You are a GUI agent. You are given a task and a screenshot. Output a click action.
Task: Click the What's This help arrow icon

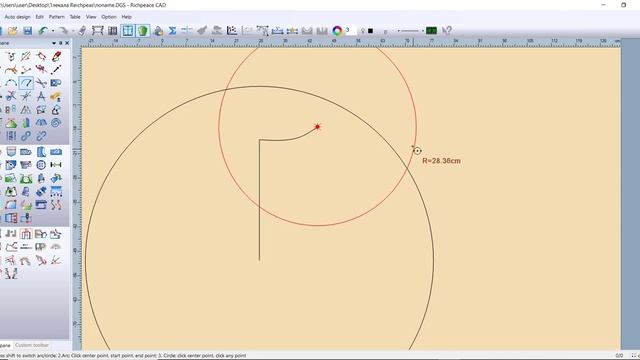coord(447,31)
